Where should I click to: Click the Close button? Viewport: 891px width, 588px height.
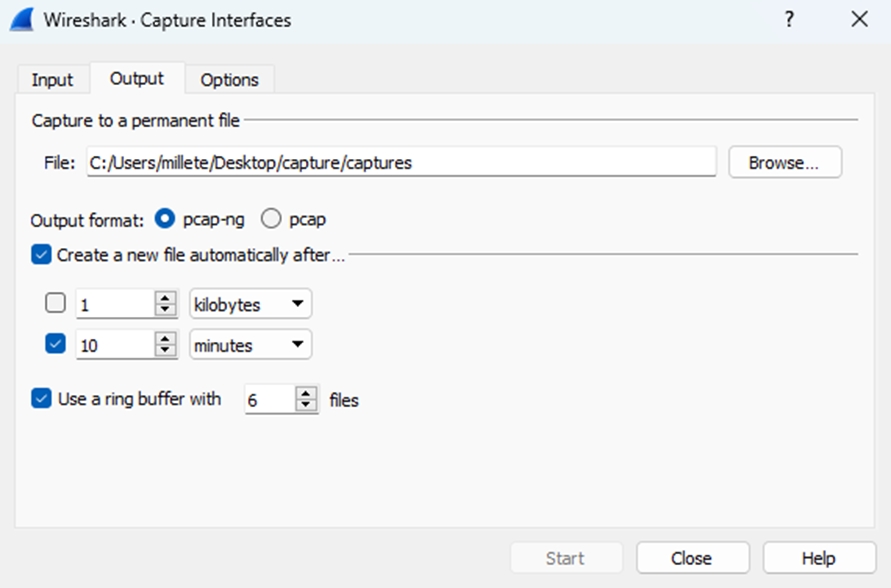pos(692,558)
